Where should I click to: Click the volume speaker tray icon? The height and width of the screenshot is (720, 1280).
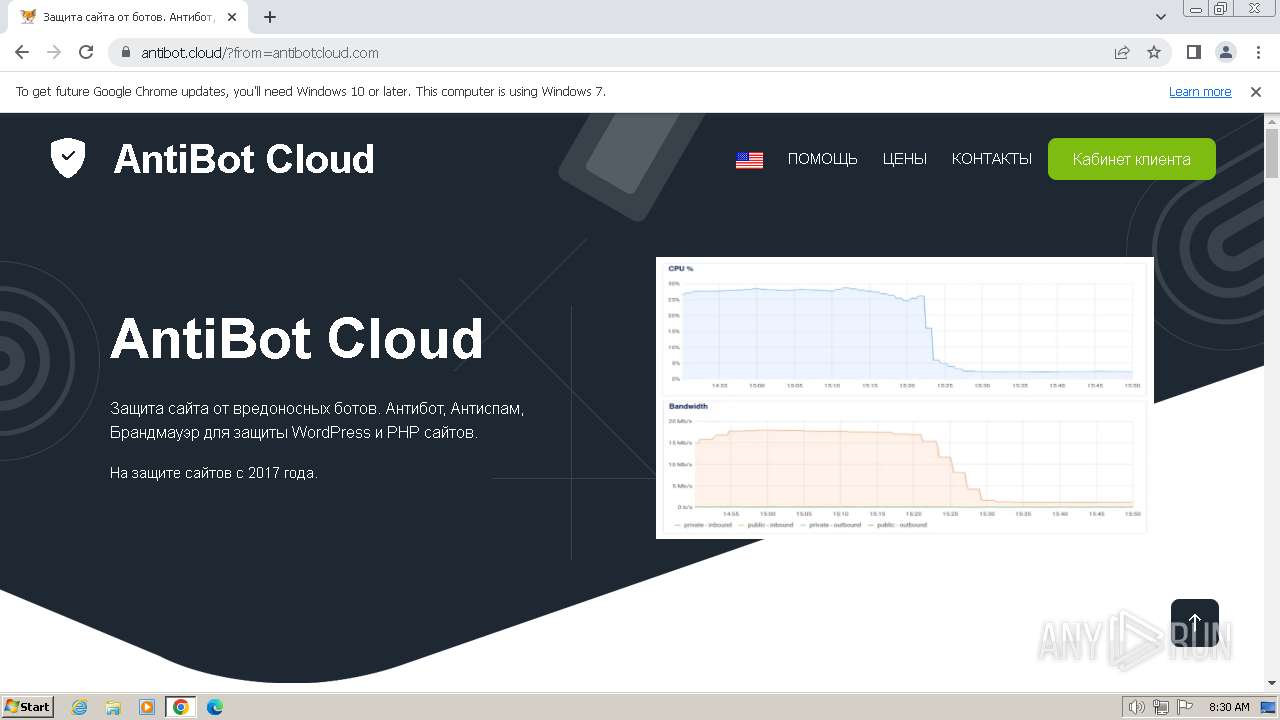(1136, 707)
